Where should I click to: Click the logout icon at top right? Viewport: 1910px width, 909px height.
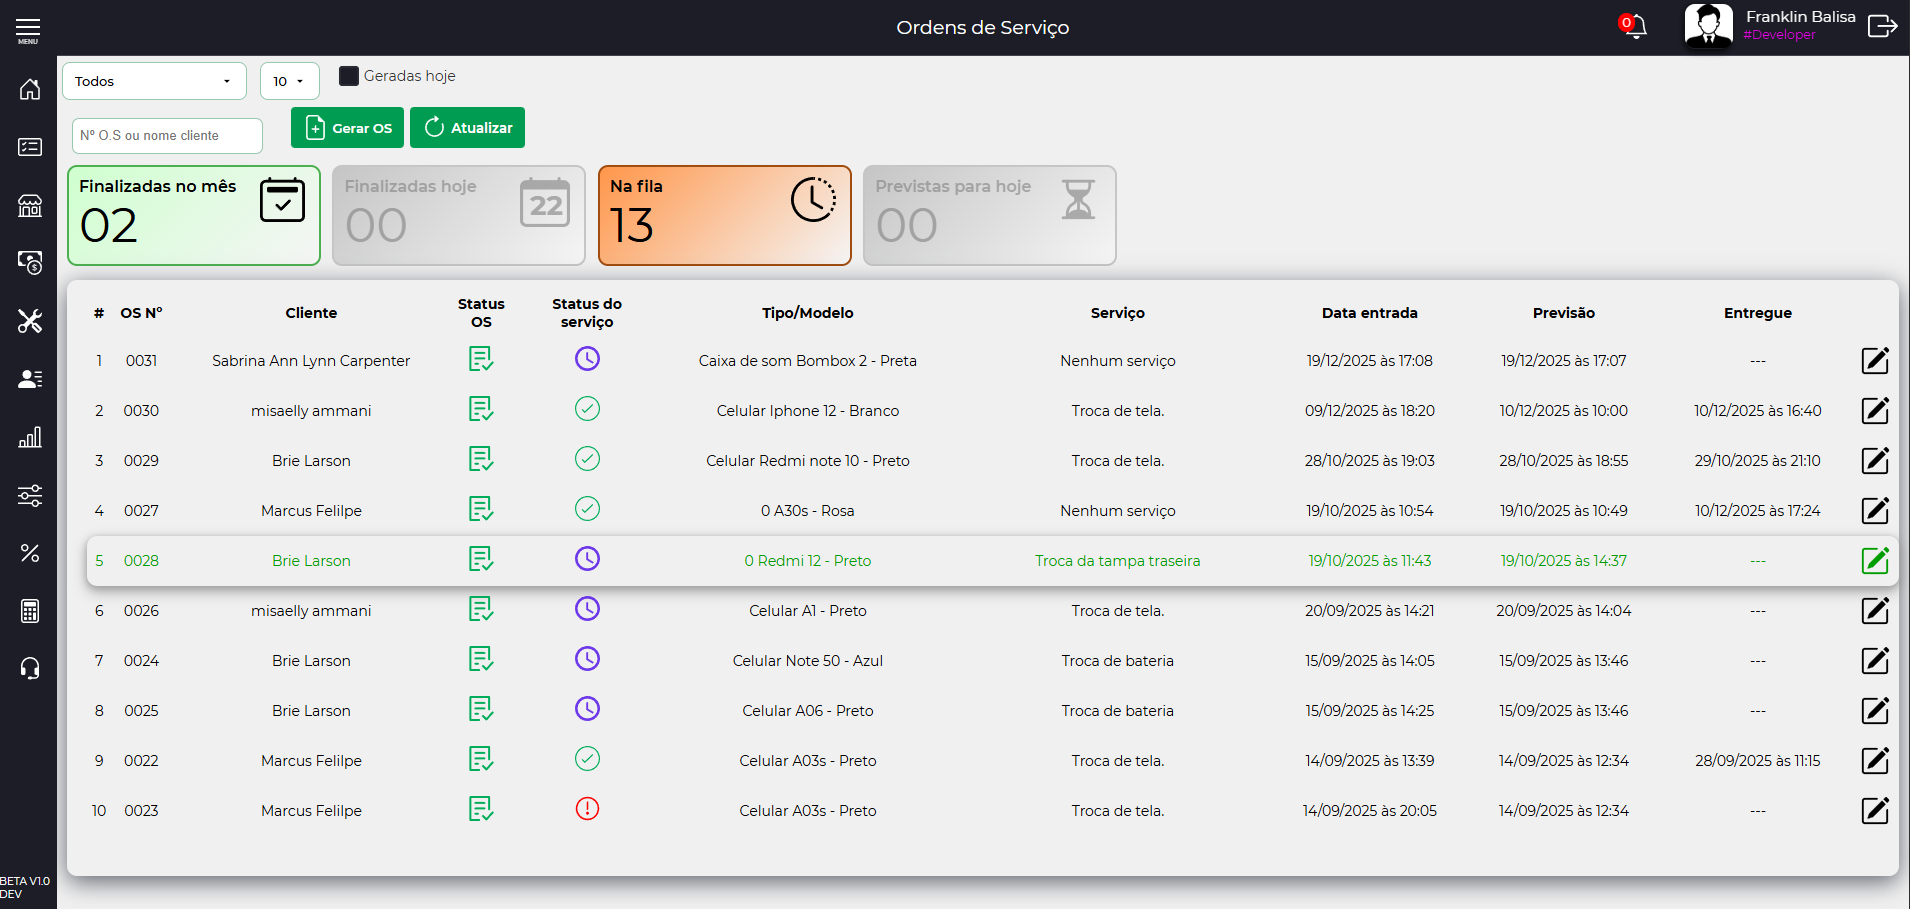1882,27
